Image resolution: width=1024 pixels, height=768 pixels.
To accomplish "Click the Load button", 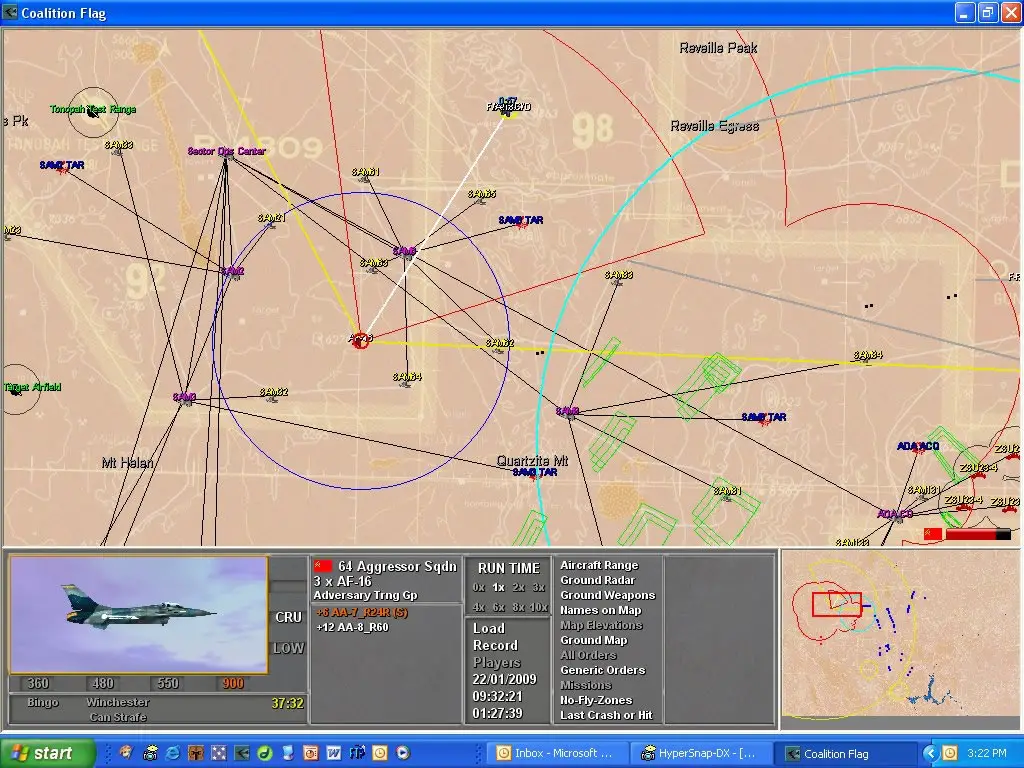I will (489, 628).
